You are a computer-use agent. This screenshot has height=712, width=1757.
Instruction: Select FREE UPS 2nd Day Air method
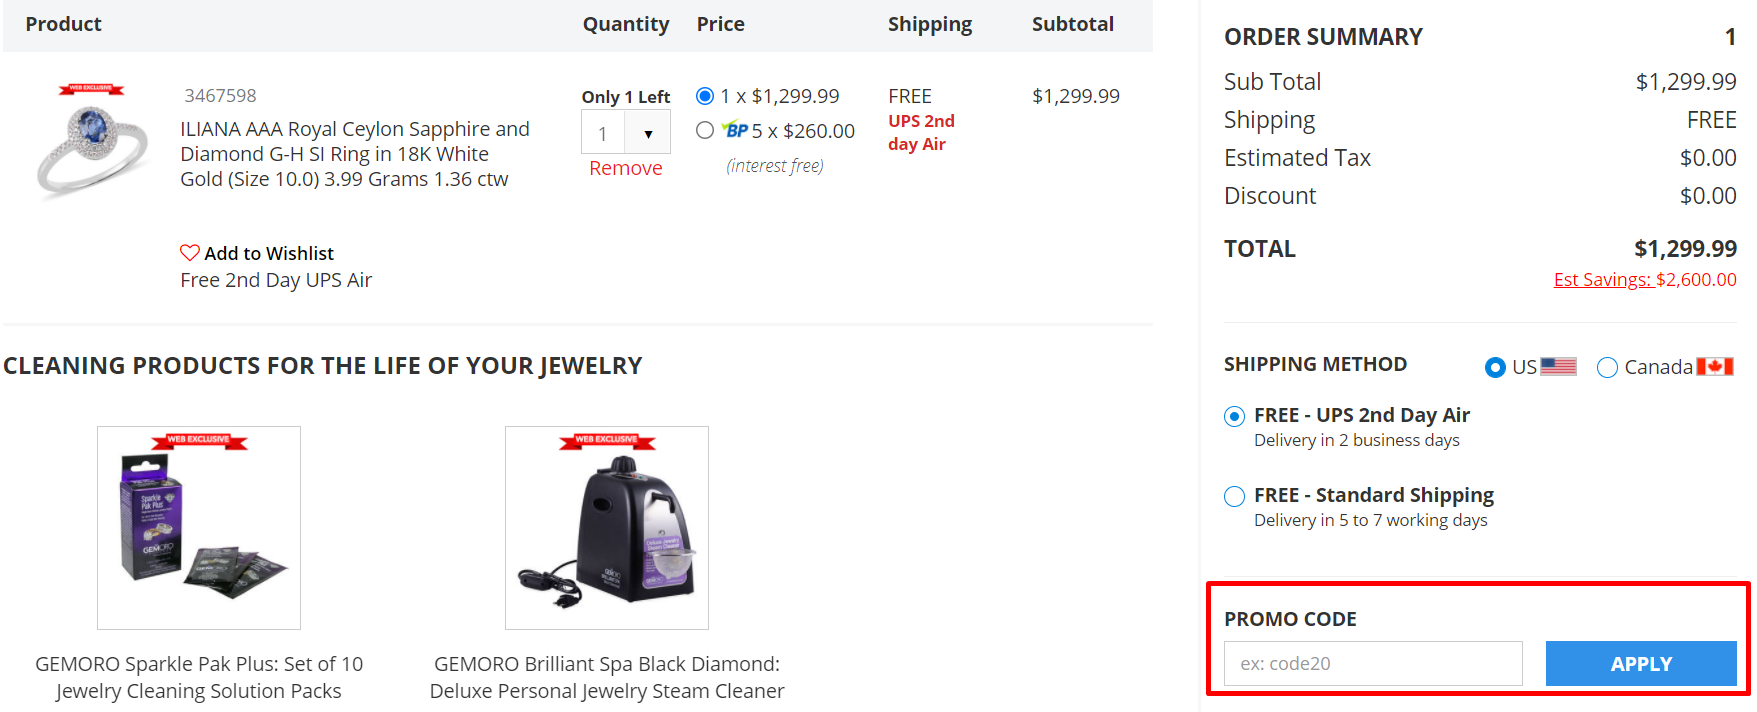[x=1235, y=416]
